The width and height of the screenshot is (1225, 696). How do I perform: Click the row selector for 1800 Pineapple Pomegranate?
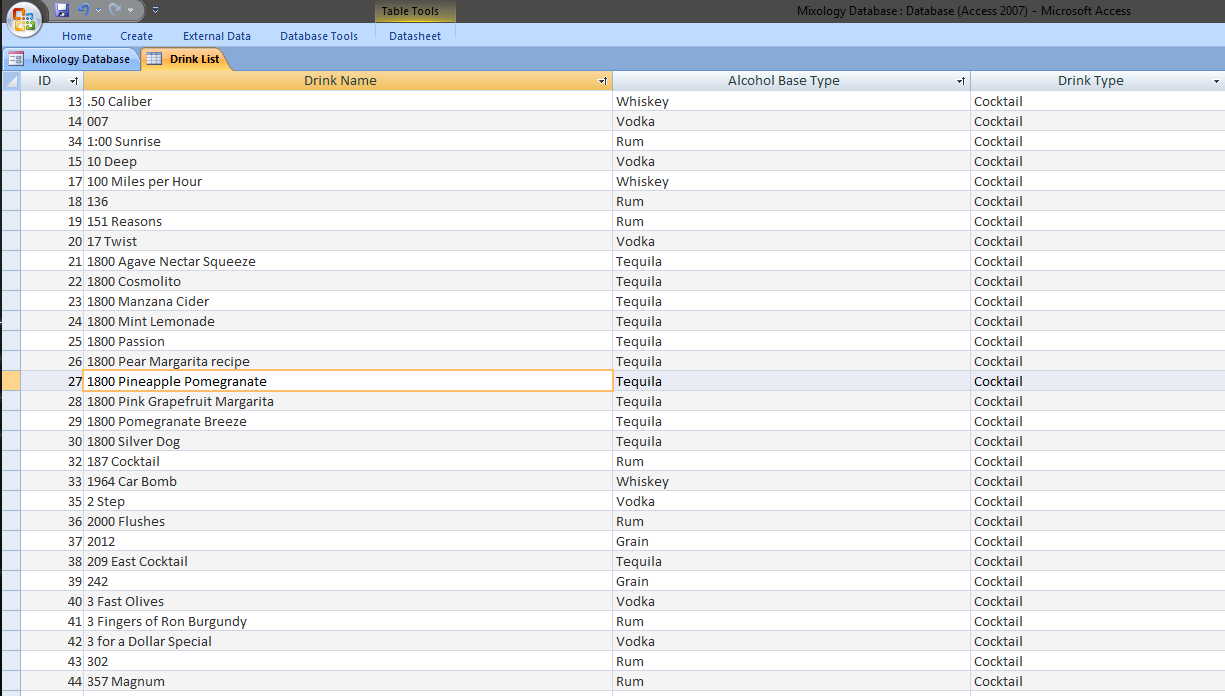click(11, 381)
